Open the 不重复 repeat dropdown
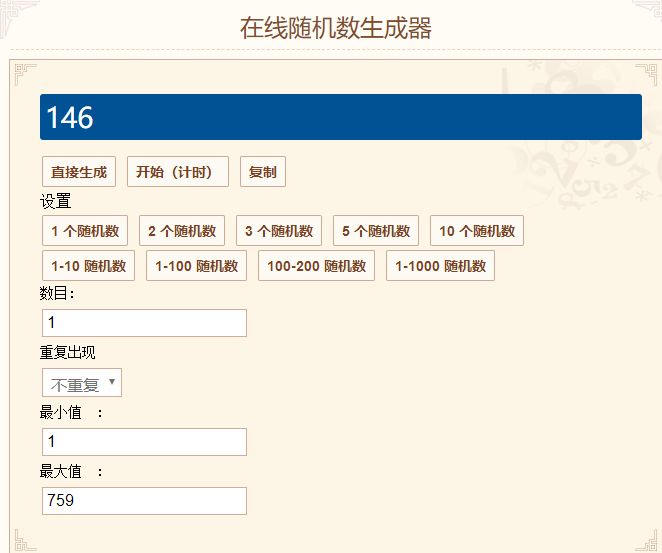662x553 pixels. pos(82,382)
